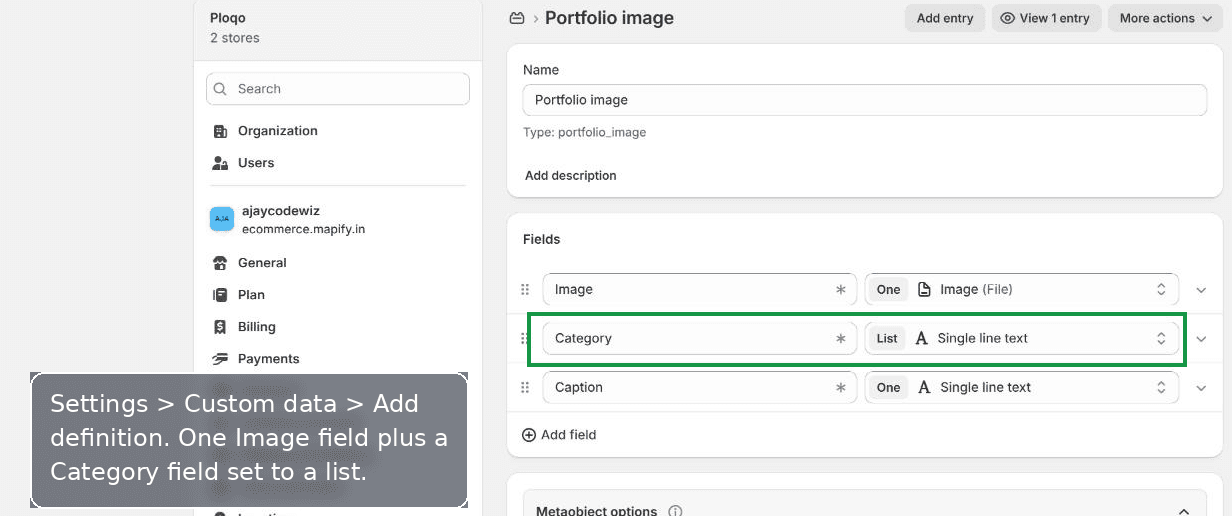The height and width of the screenshot is (516, 1232).
Task: Open the Image (File) type dropdown
Action: pyautogui.click(x=1022, y=289)
